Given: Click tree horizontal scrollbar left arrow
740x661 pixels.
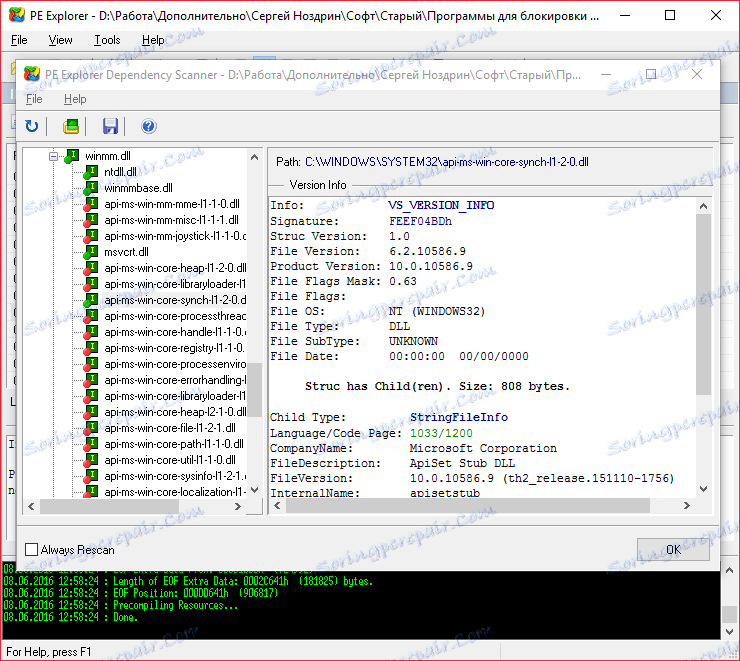Looking at the screenshot, I should [x=31, y=506].
